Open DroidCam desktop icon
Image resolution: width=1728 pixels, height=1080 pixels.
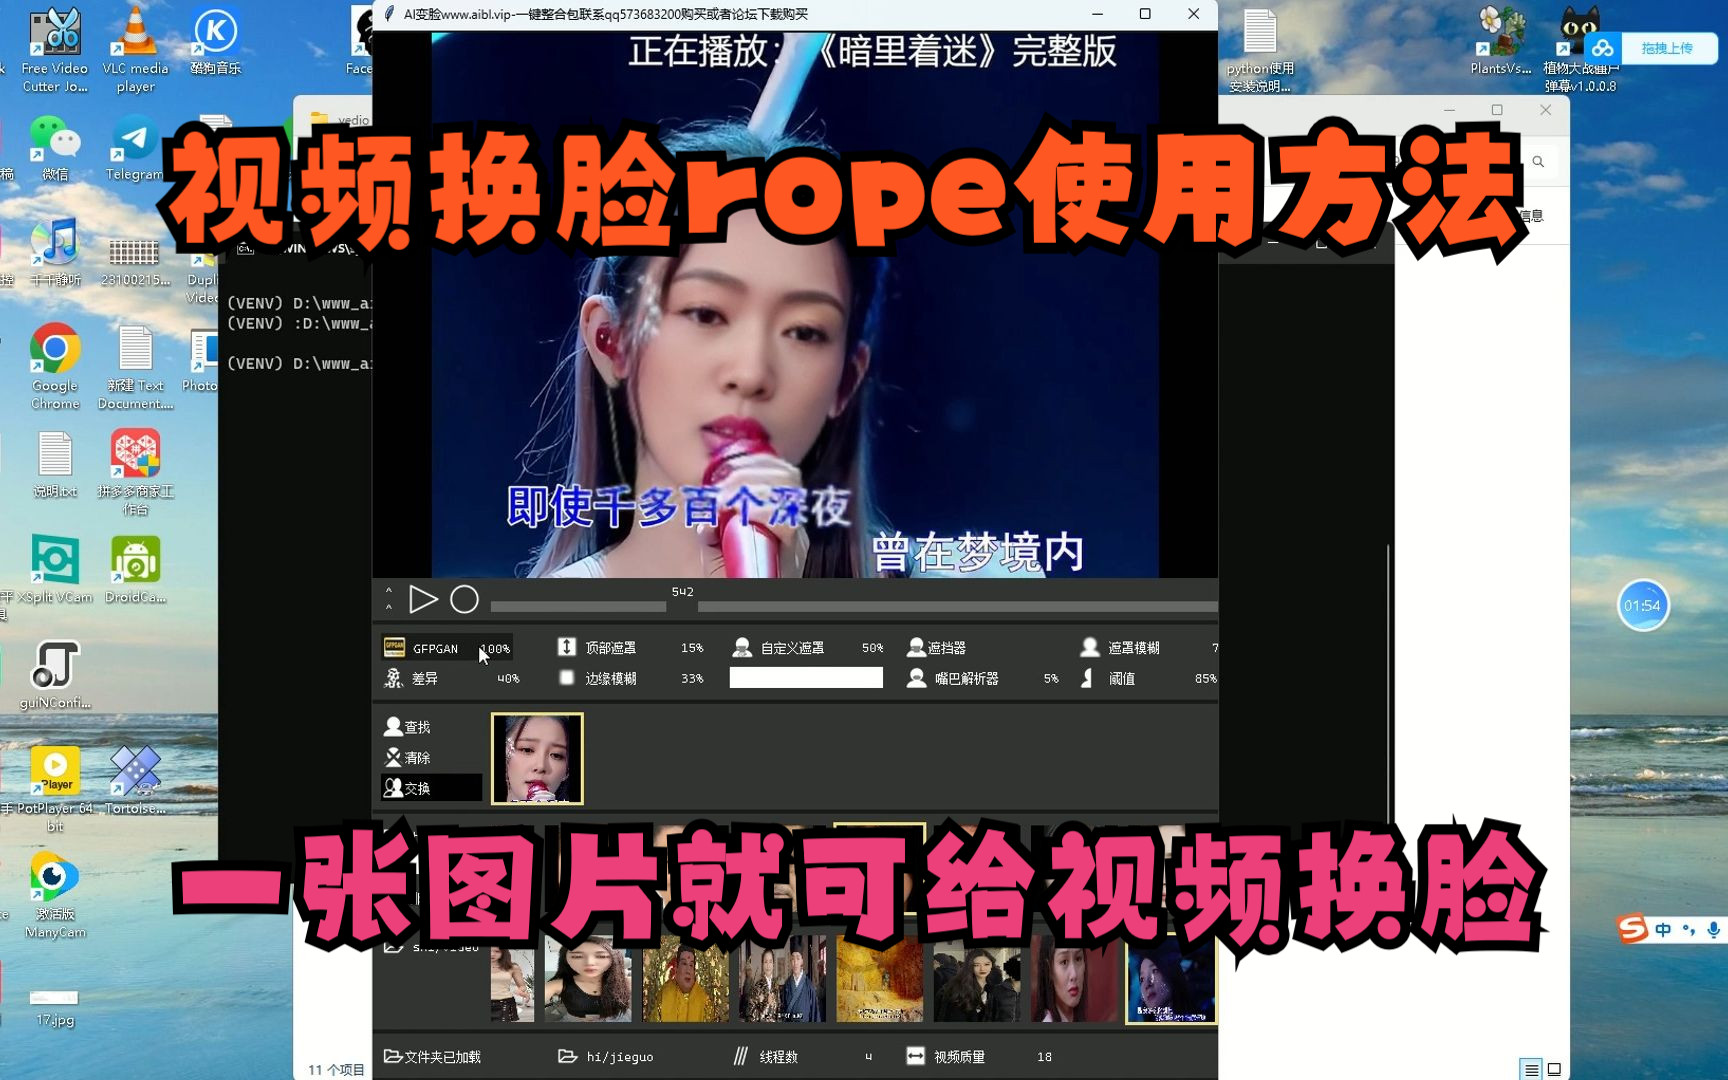click(x=135, y=570)
